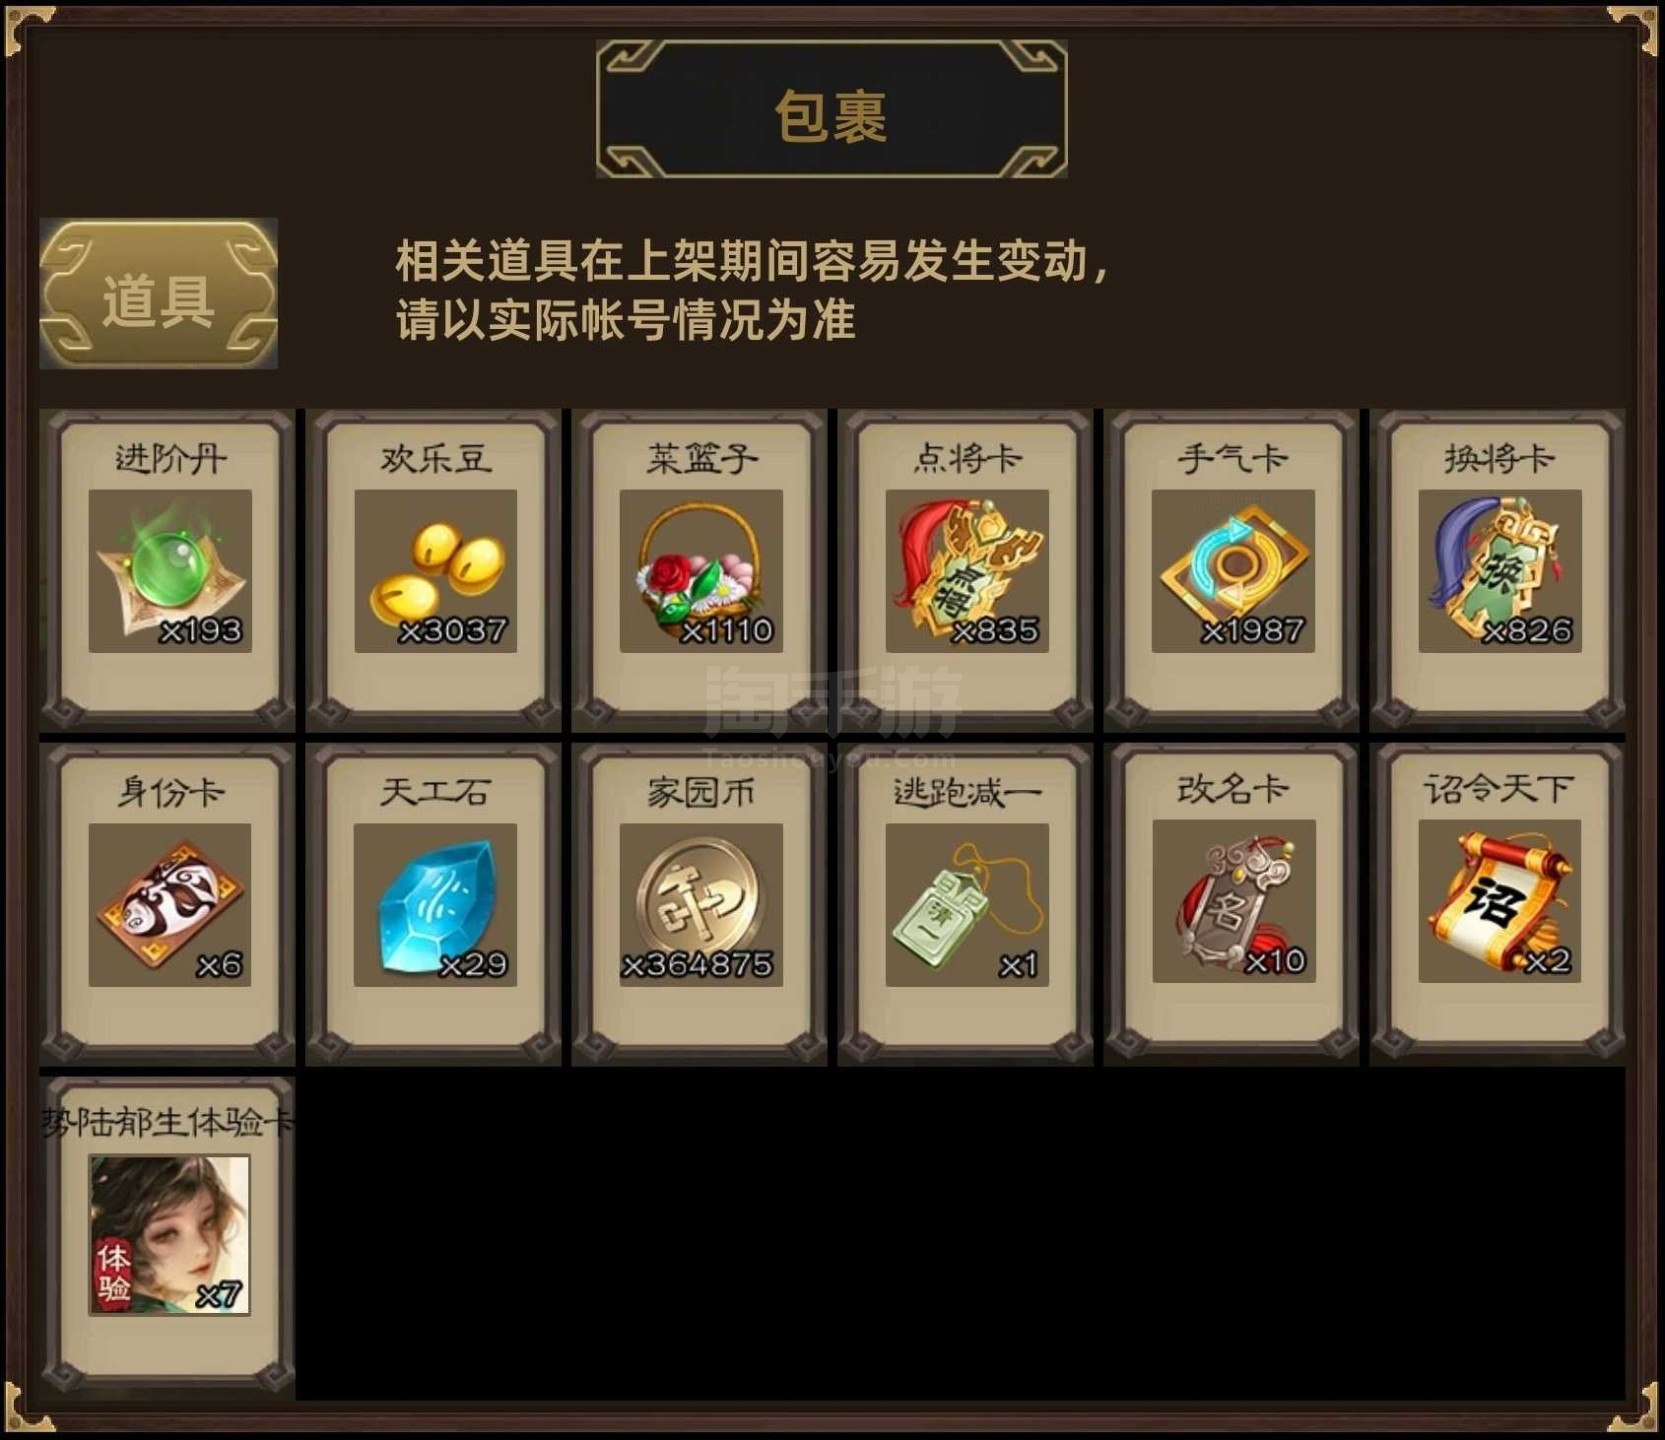
Task: Open the 梦陆郁生体验卡 portrait card
Action: coord(170,1235)
